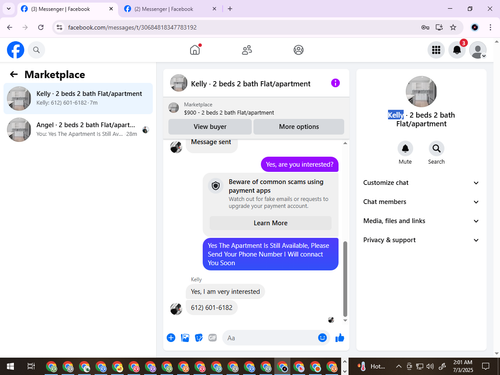
Task: Open the Angel conversation in list
Action: (x=78, y=129)
